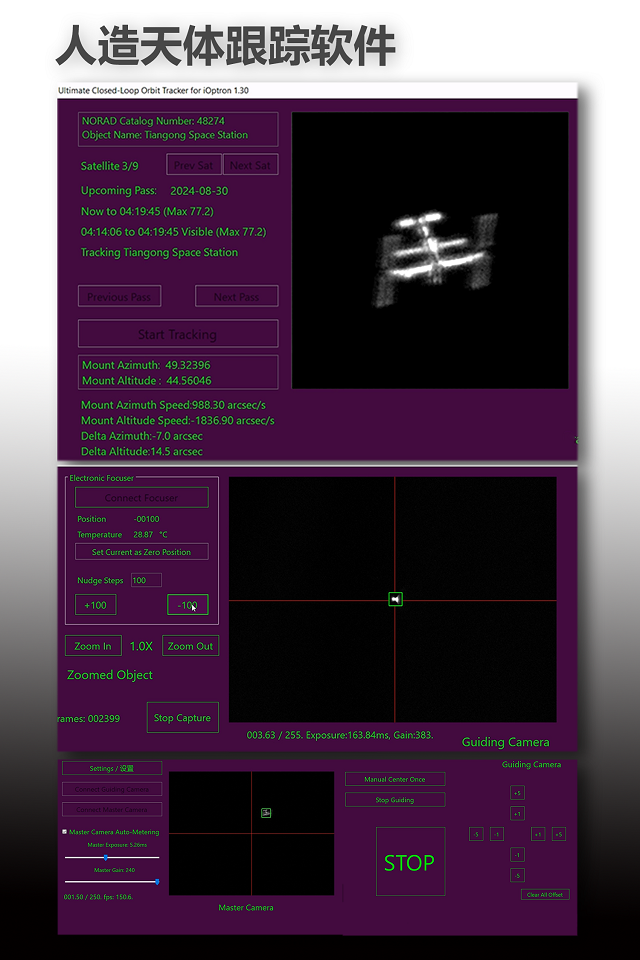Open the Settings / 设置 button
The width and height of the screenshot is (640, 960).
111,768
